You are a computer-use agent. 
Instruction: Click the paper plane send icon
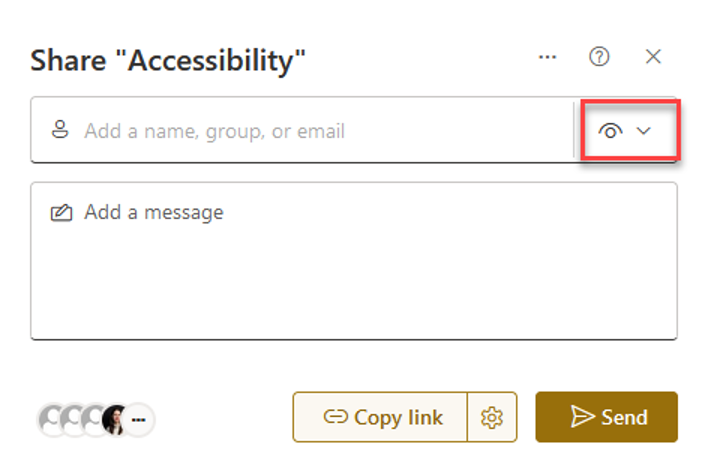(582, 418)
